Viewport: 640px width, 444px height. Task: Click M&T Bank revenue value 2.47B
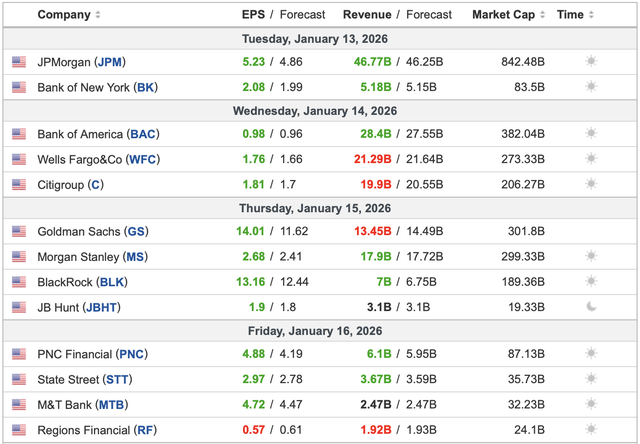[x=376, y=404]
